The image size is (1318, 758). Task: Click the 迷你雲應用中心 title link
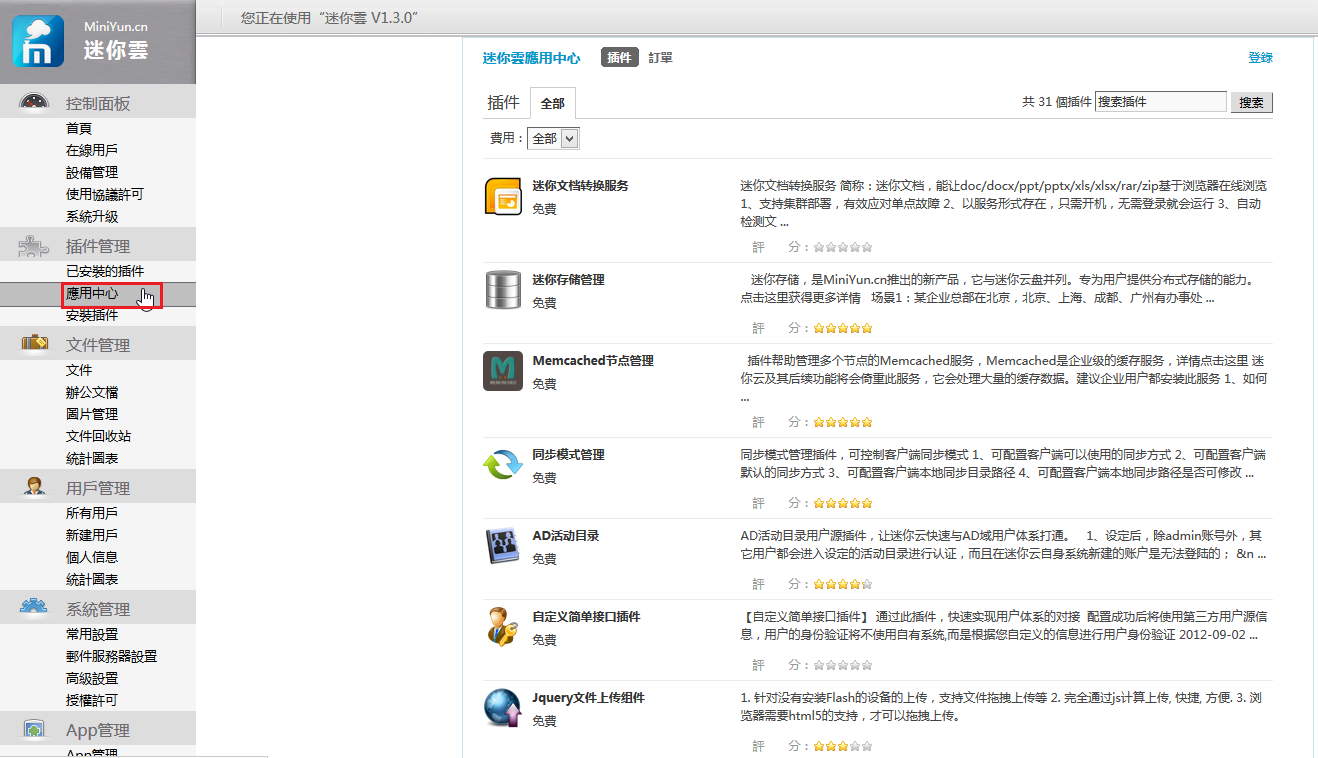[531, 58]
